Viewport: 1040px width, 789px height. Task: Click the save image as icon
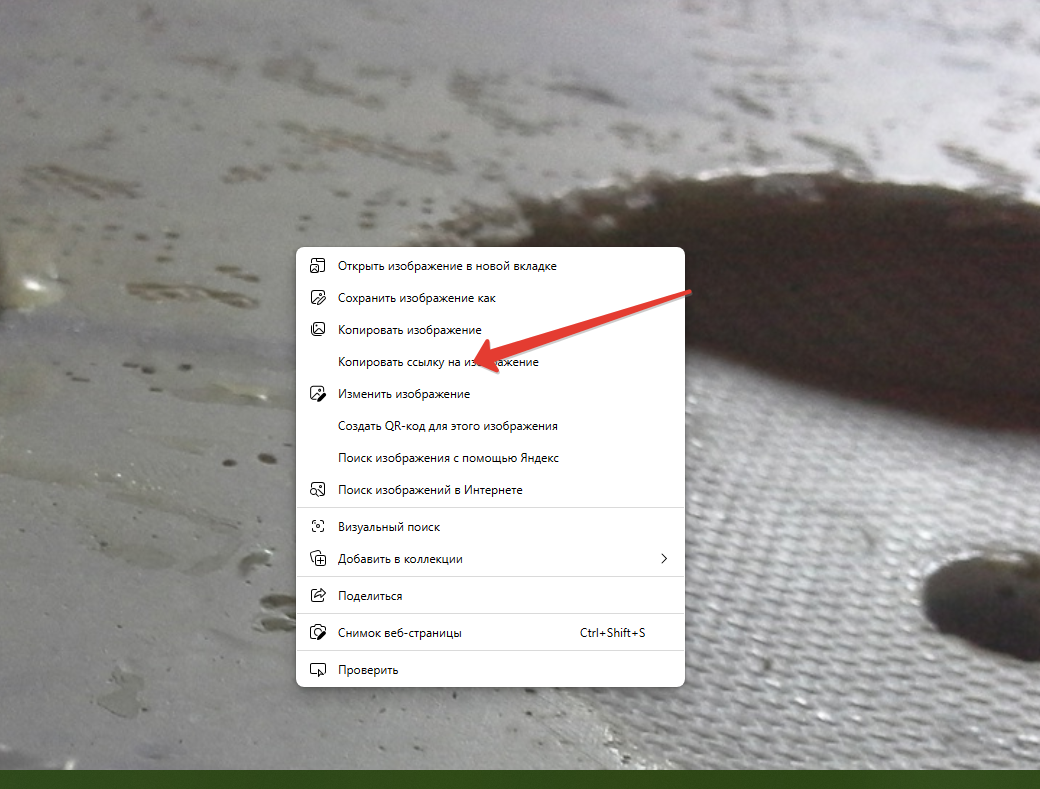(318, 298)
